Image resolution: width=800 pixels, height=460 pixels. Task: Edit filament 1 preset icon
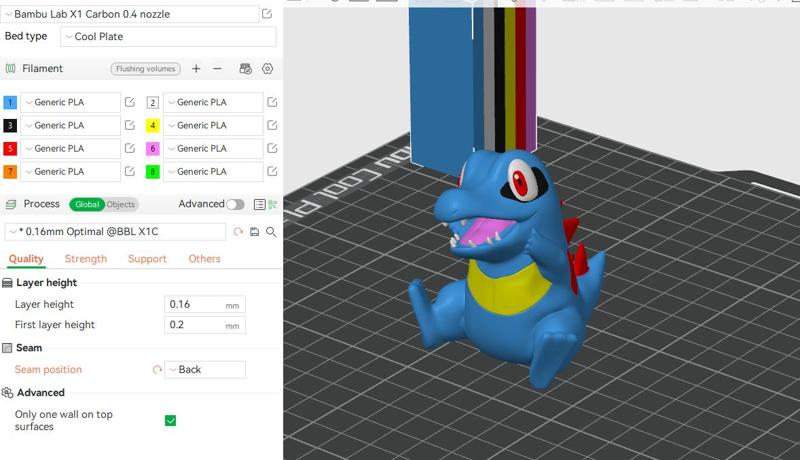point(130,102)
